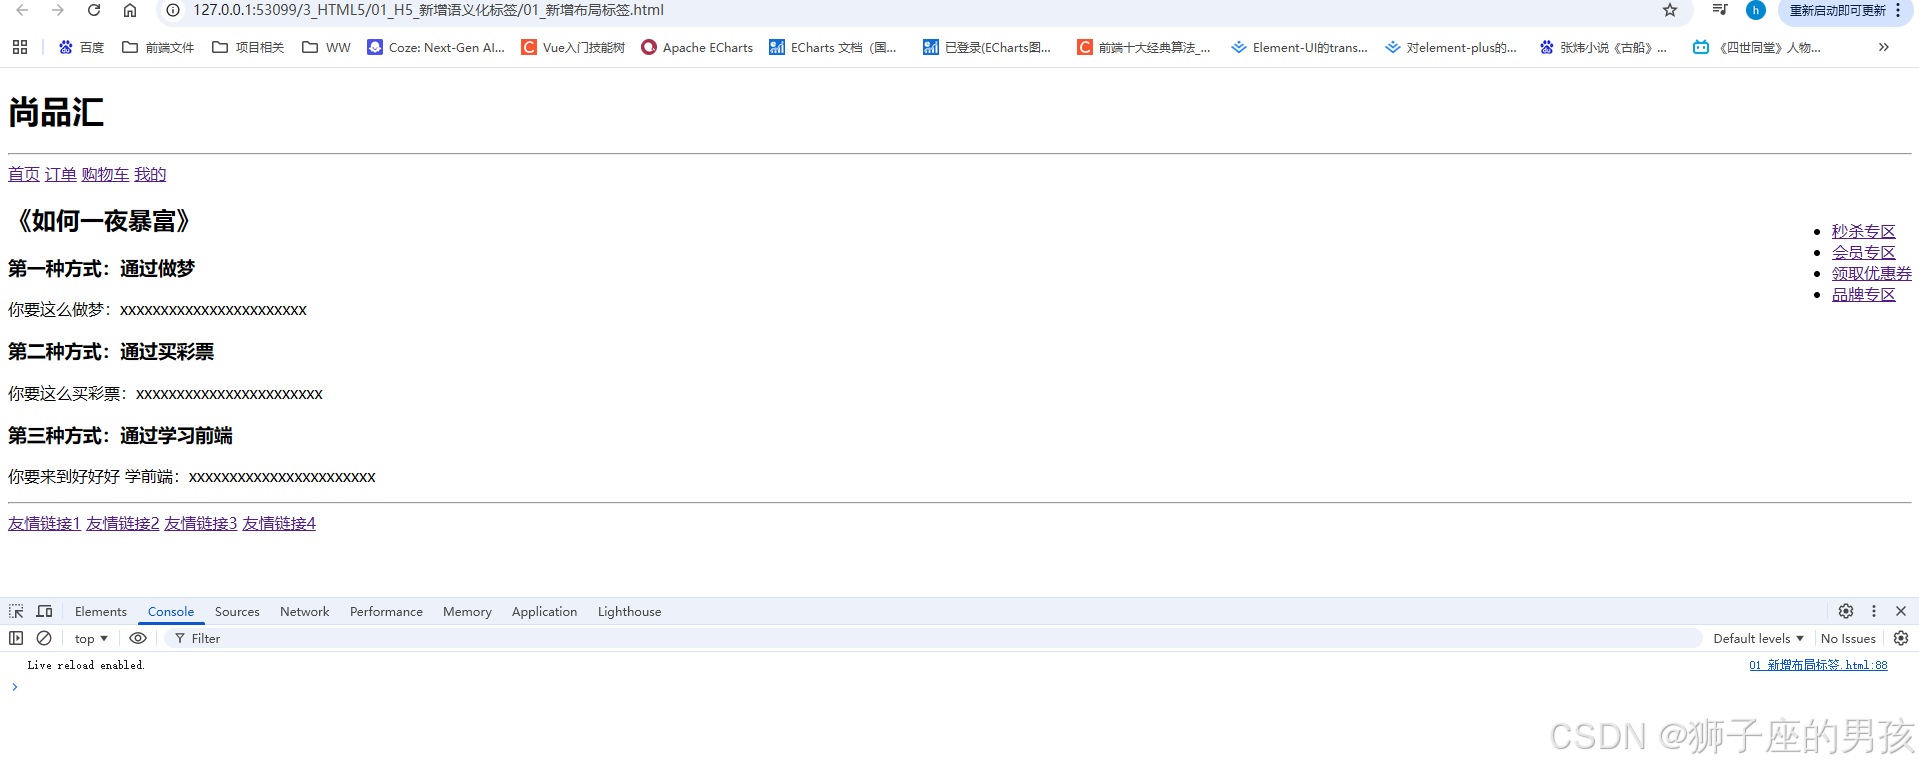1919x768 pixels.
Task: Click the console Filter input field
Action: coord(934,638)
